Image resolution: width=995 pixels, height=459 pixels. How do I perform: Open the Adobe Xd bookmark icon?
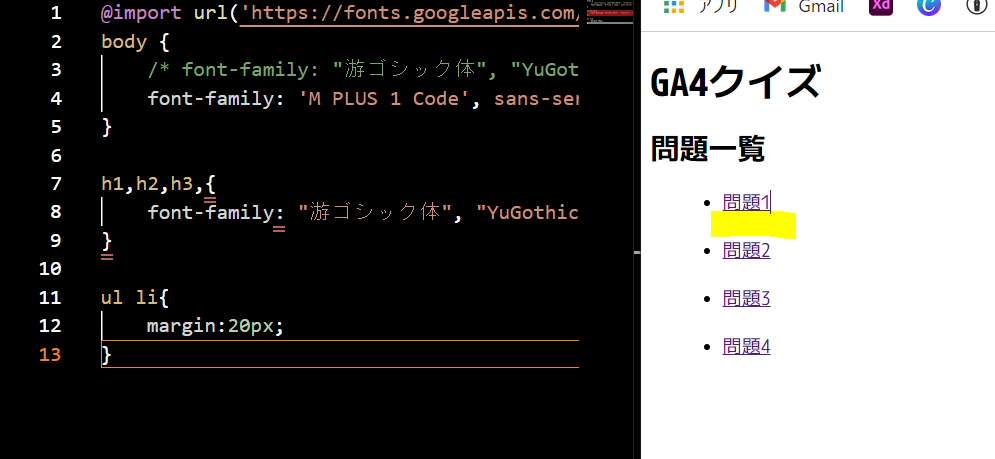point(881,6)
